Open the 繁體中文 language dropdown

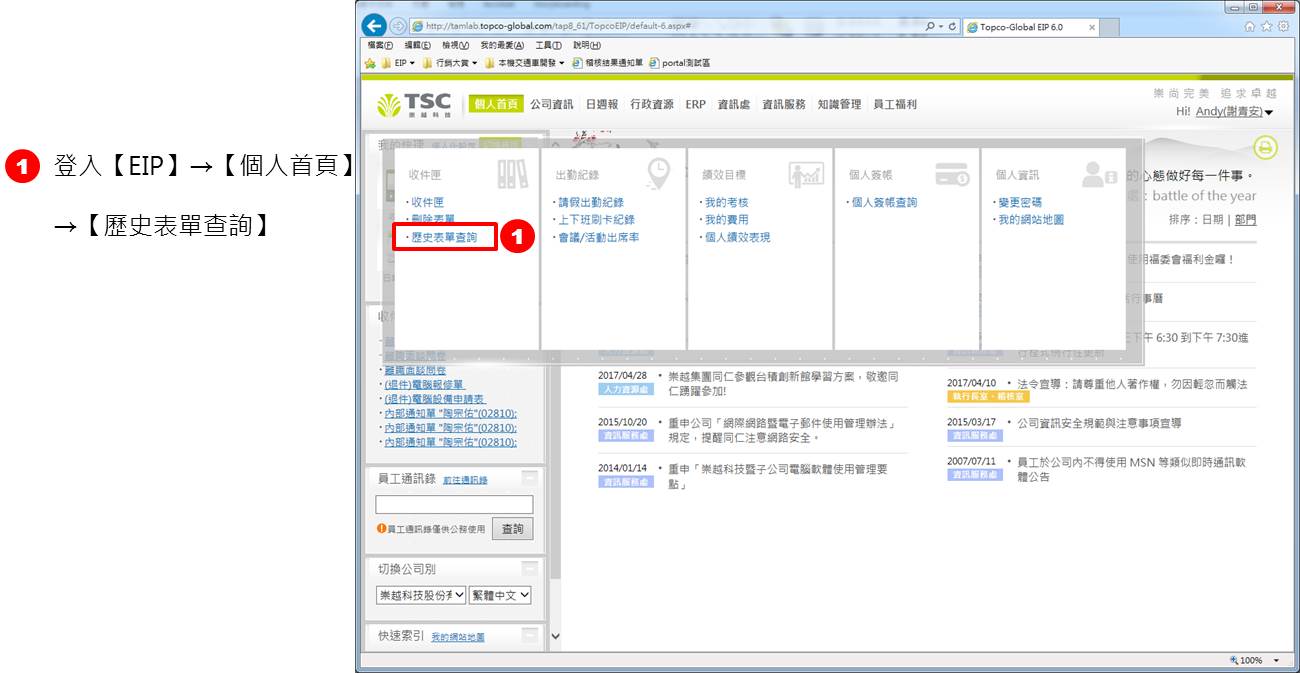pyautogui.click(x=500, y=595)
